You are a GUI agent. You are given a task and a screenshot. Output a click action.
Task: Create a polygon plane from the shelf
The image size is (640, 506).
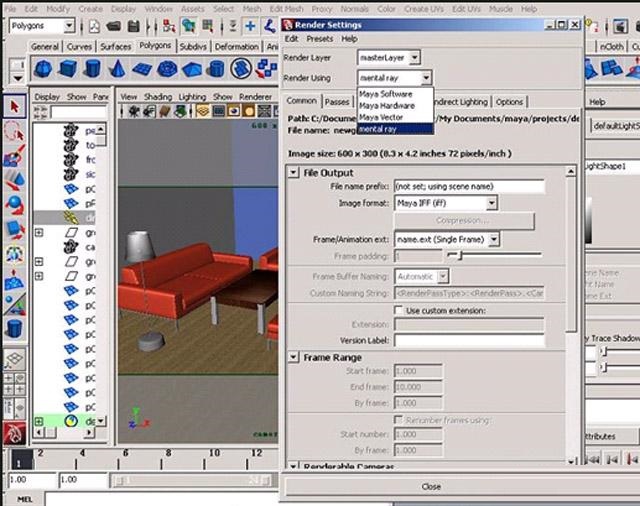pos(142,69)
